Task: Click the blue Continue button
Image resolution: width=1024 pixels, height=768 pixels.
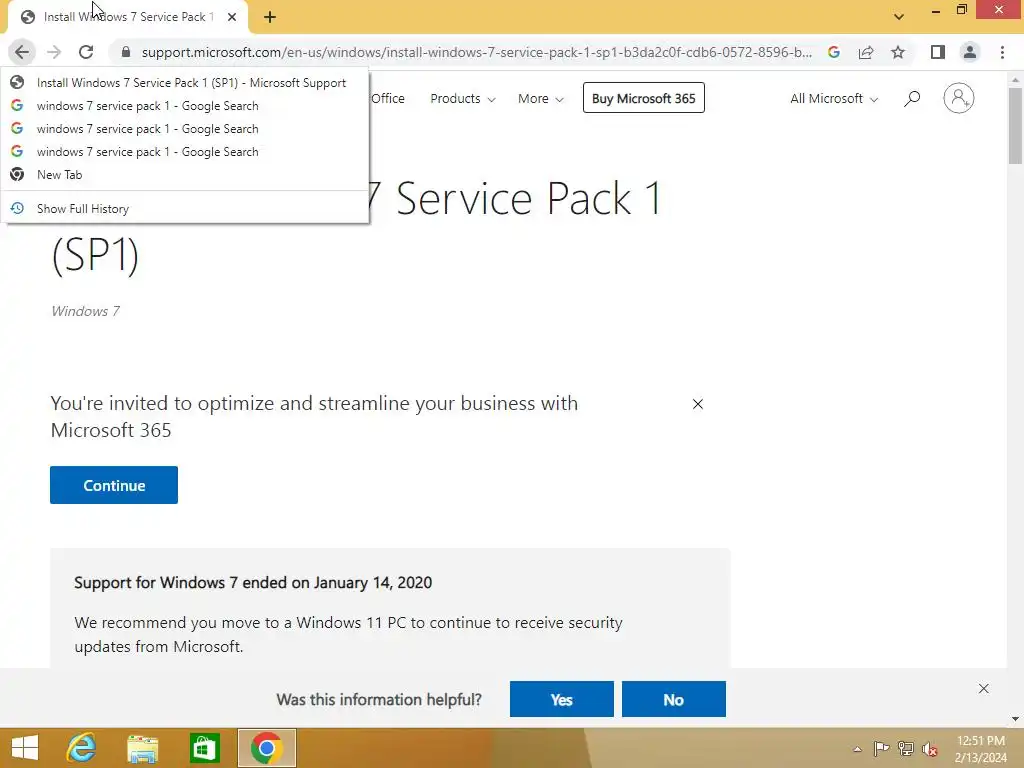Action: [114, 485]
